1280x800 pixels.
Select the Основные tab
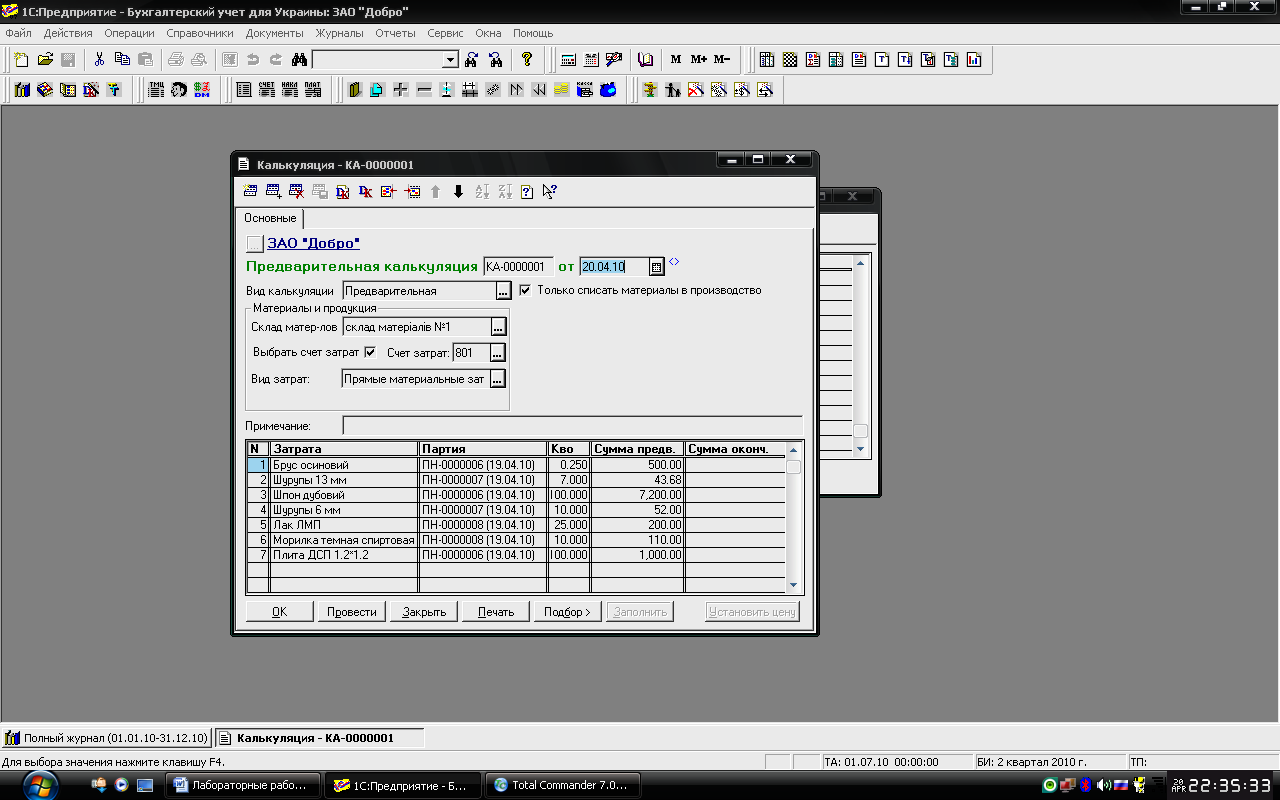tap(270, 218)
